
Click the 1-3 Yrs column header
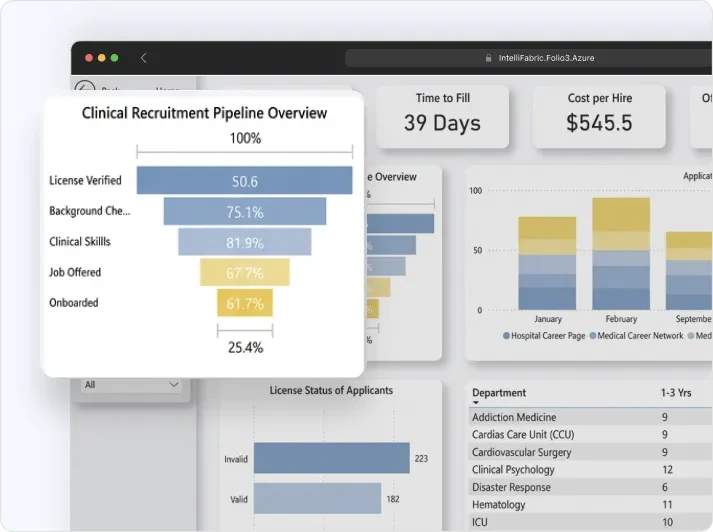(676, 393)
